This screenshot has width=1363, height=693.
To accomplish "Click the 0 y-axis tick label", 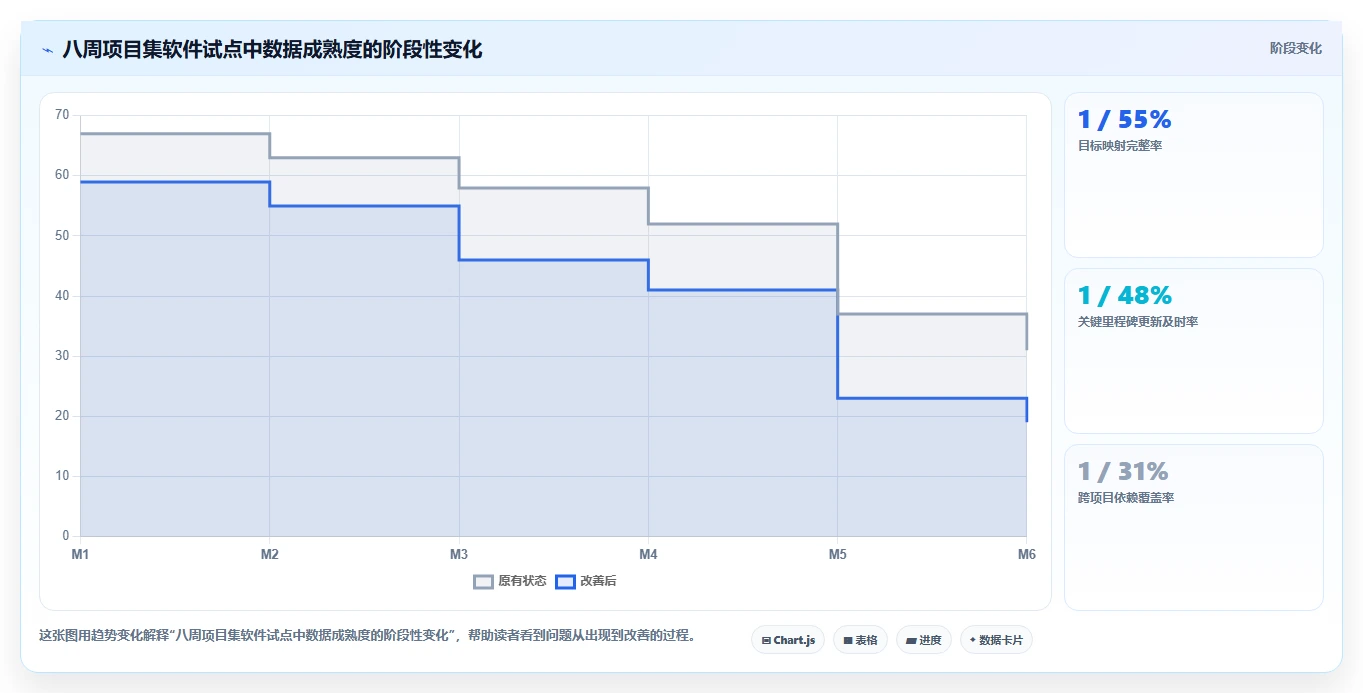I will (x=66, y=536).
